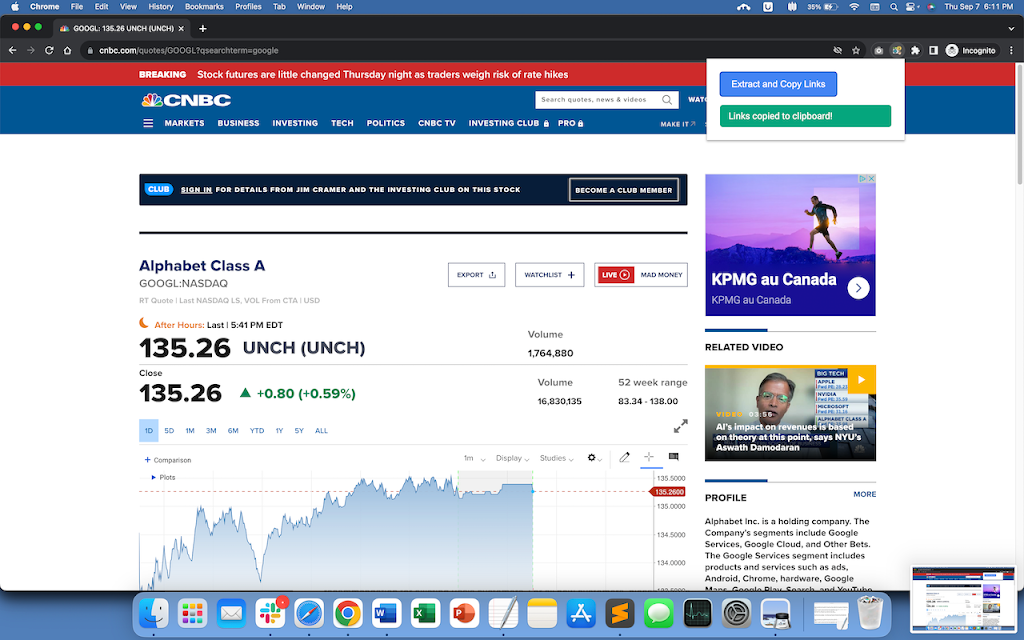
Task: Add stock via WATCHLIST button
Action: pos(549,275)
